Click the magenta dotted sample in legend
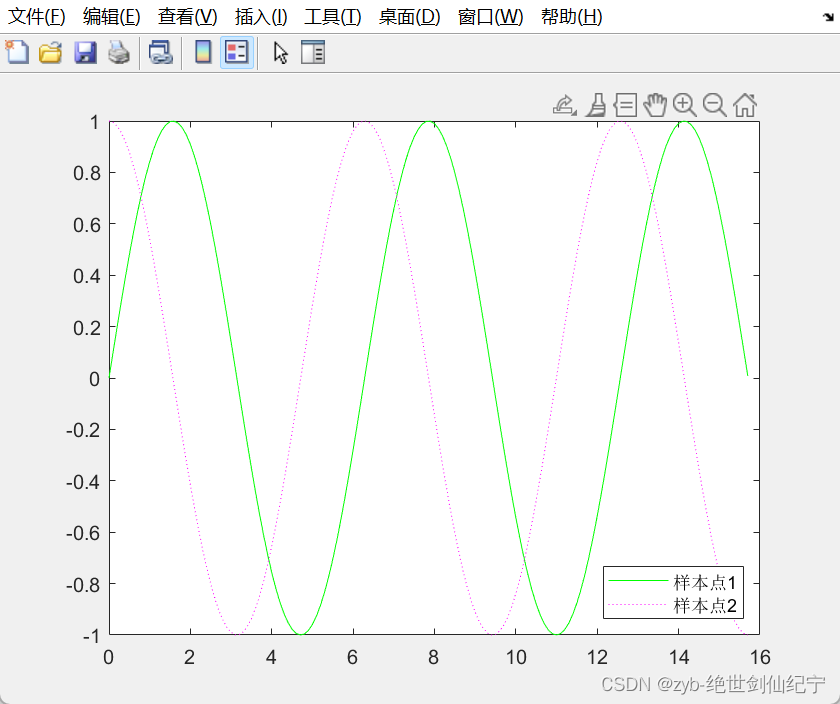The width and height of the screenshot is (840, 704). click(639, 604)
